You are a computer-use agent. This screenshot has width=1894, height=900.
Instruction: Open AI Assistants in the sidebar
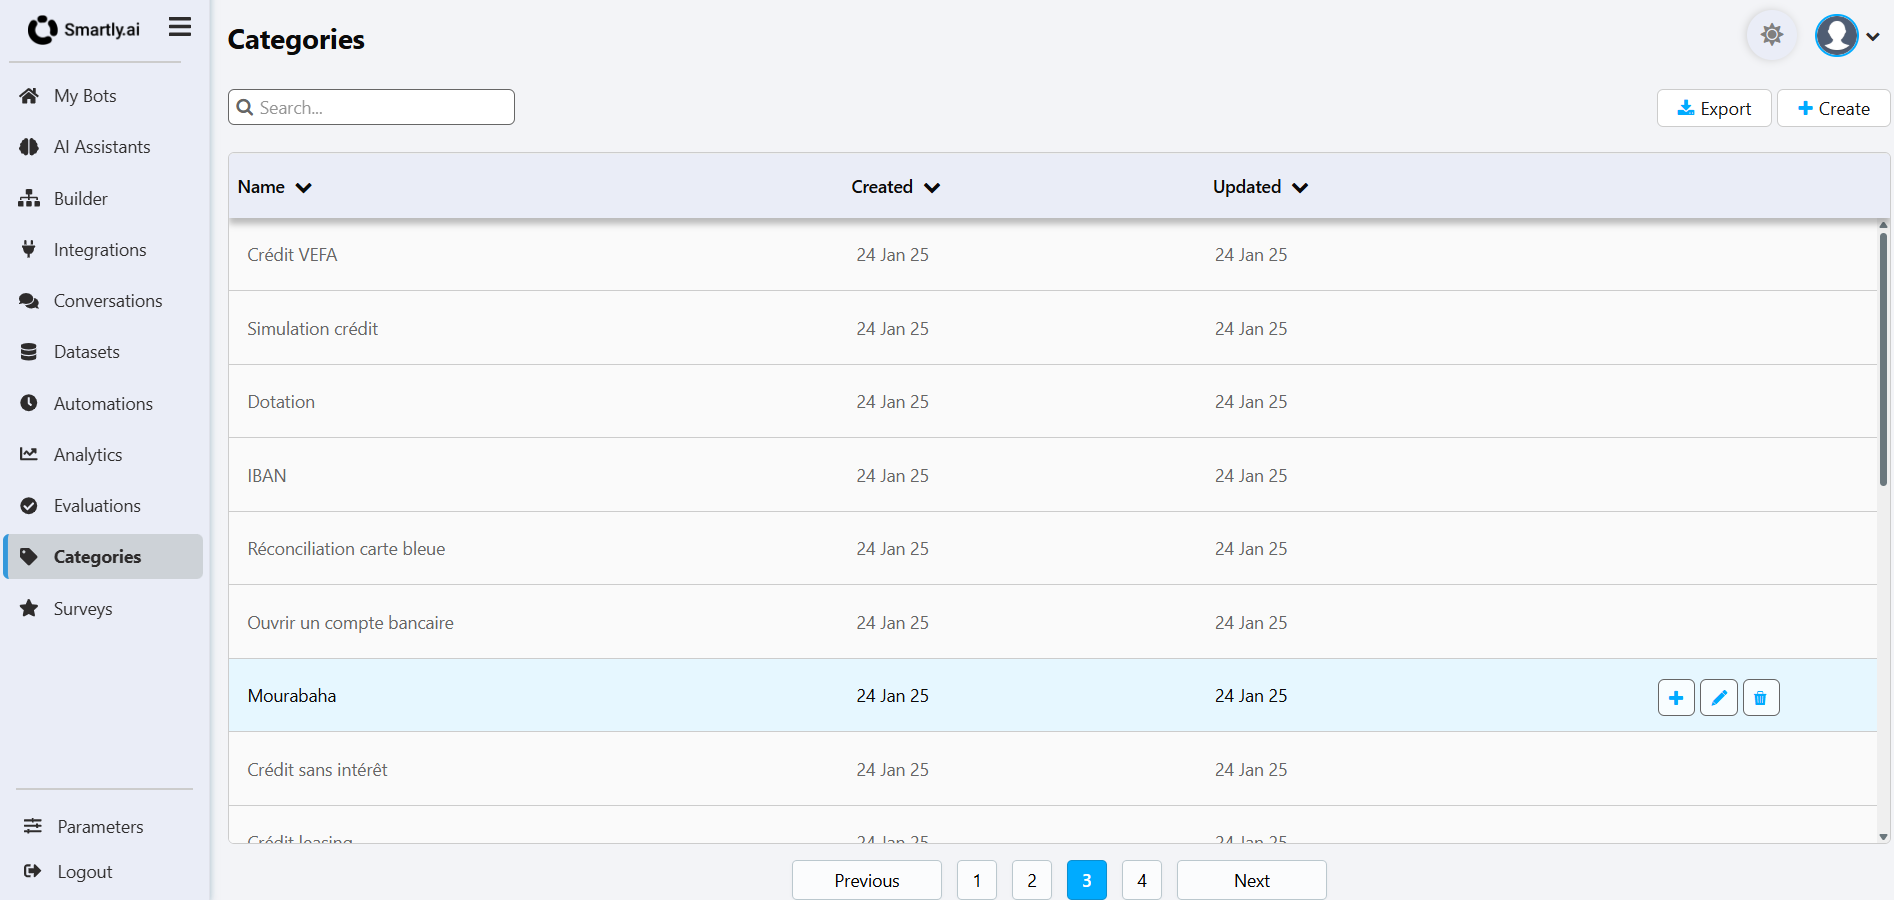pyautogui.click(x=104, y=147)
